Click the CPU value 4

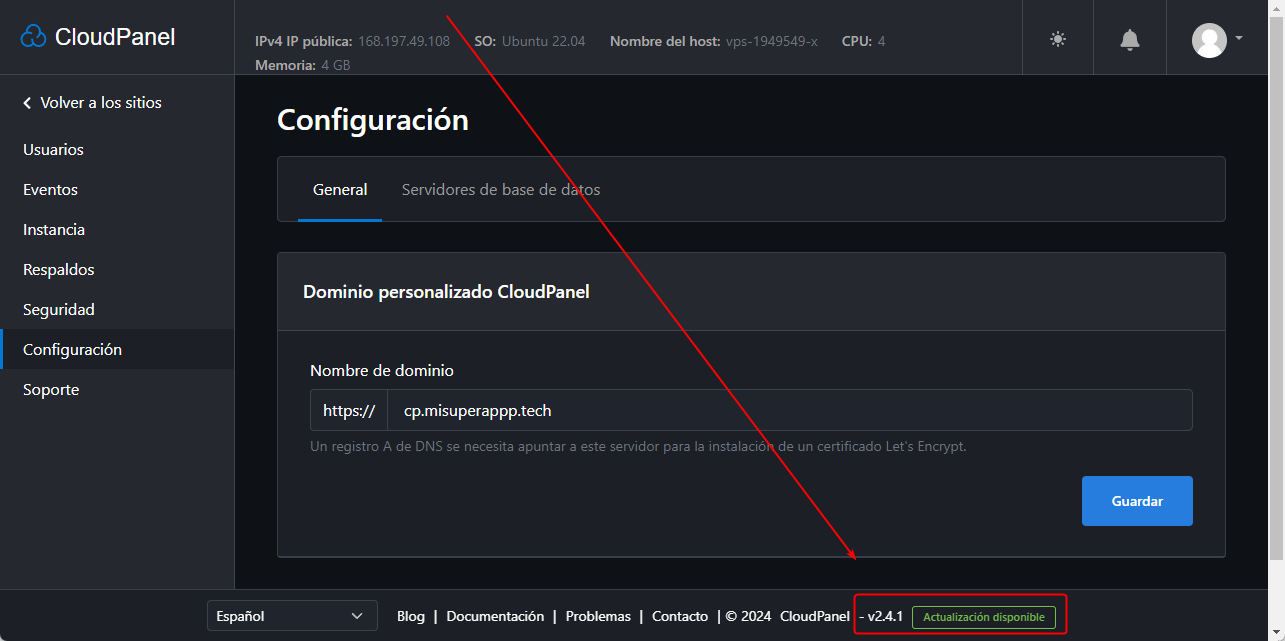tap(881, 42)
